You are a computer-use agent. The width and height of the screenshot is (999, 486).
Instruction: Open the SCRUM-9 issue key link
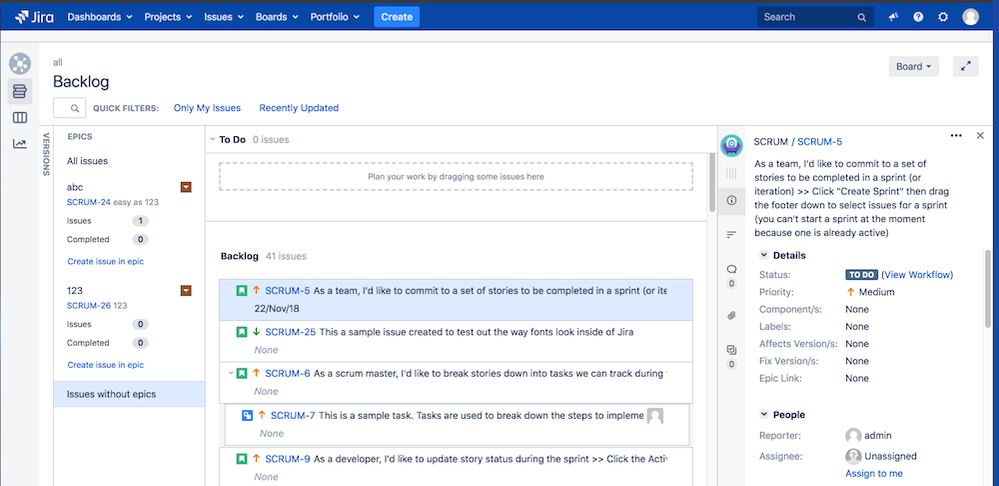[x=287, y=459]
